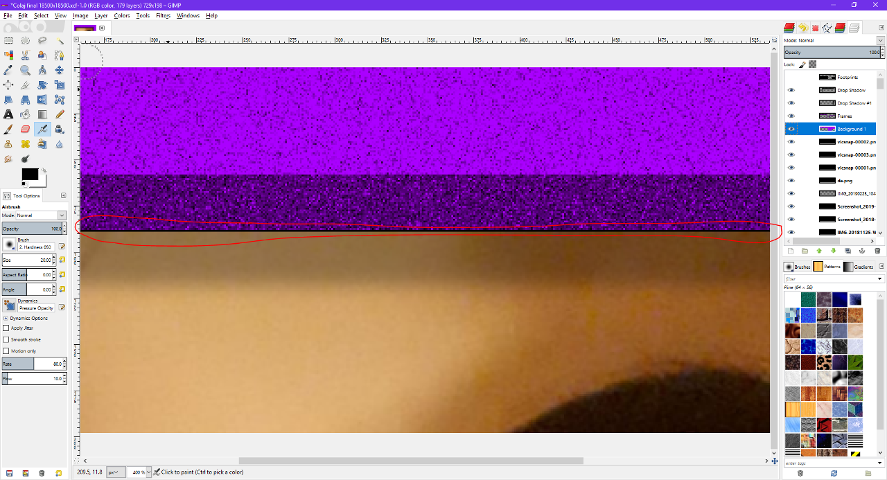Select the Free Select lasso tool
The image size is (887, 480).
tap(42, 40)
